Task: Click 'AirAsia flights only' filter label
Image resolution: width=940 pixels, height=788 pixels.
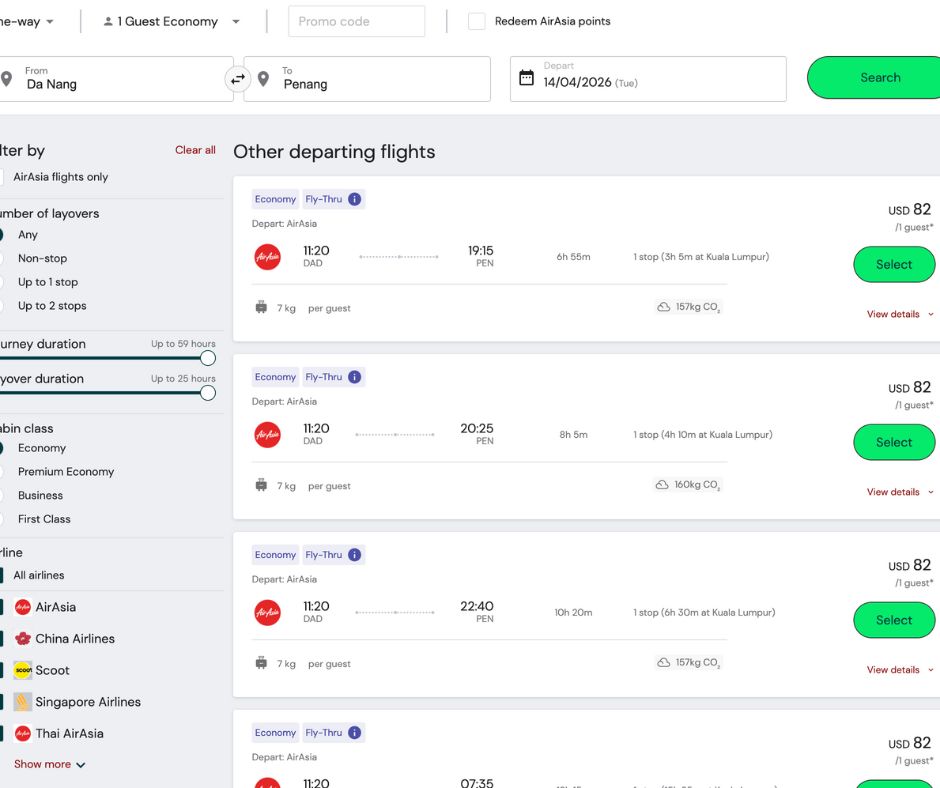Action: click(61, 177)
